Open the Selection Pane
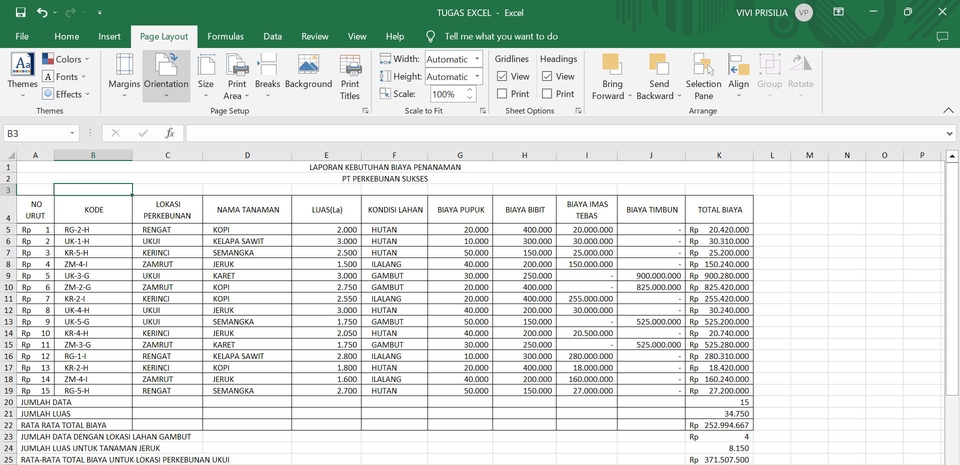Image resolution: width=960 pixels, height=465 pixels. click(x=703, y=75)
